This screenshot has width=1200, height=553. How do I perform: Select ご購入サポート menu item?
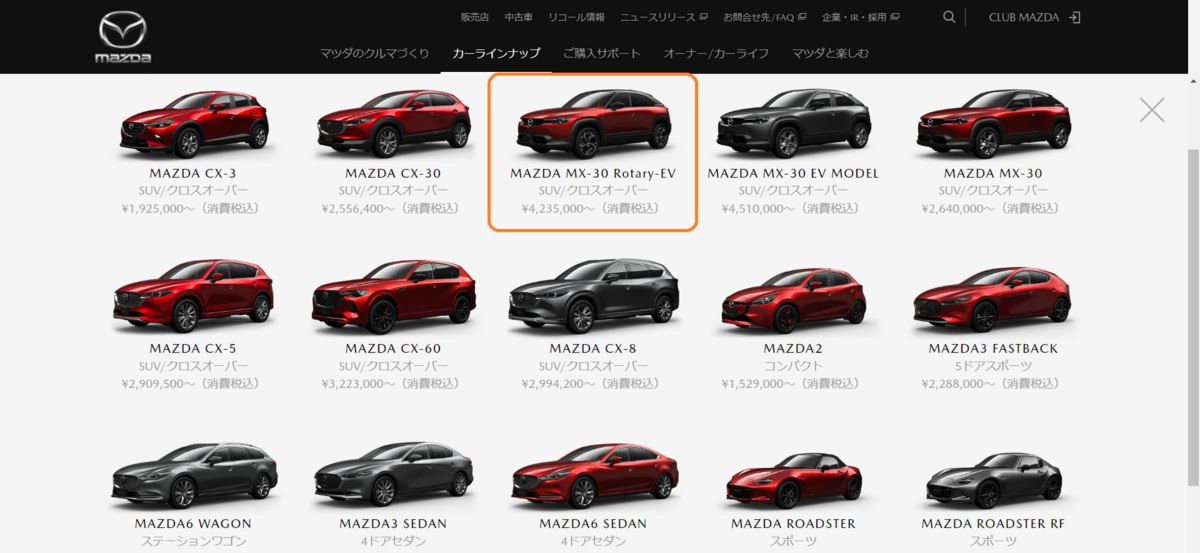click(x=602, y=53)
